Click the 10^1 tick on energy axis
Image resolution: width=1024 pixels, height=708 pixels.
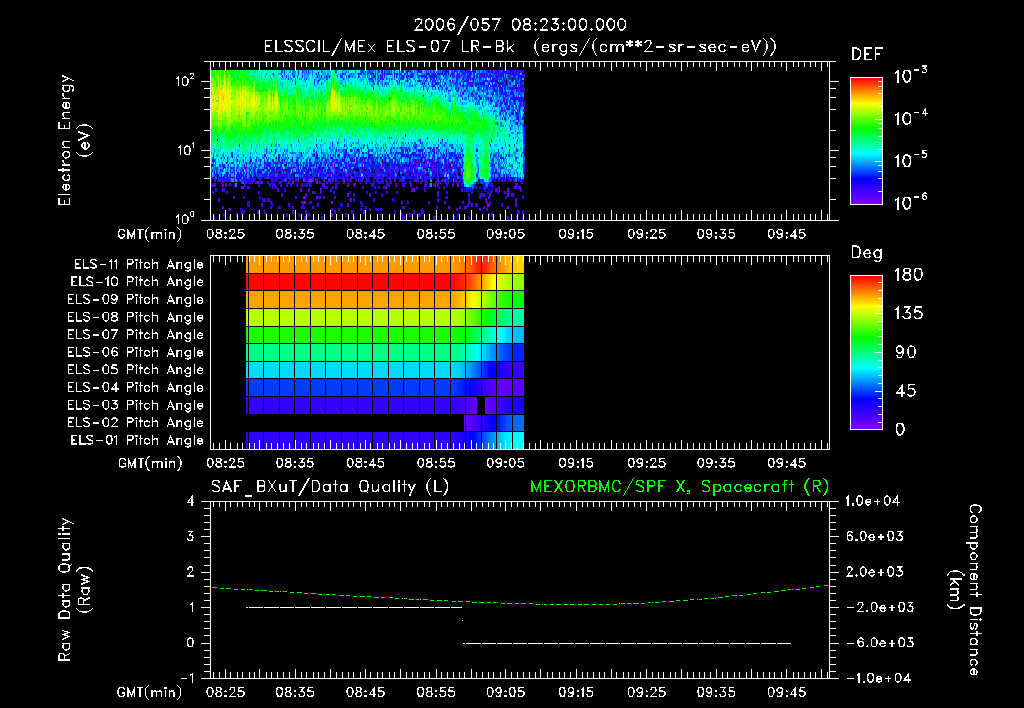(x=185, y=150)
